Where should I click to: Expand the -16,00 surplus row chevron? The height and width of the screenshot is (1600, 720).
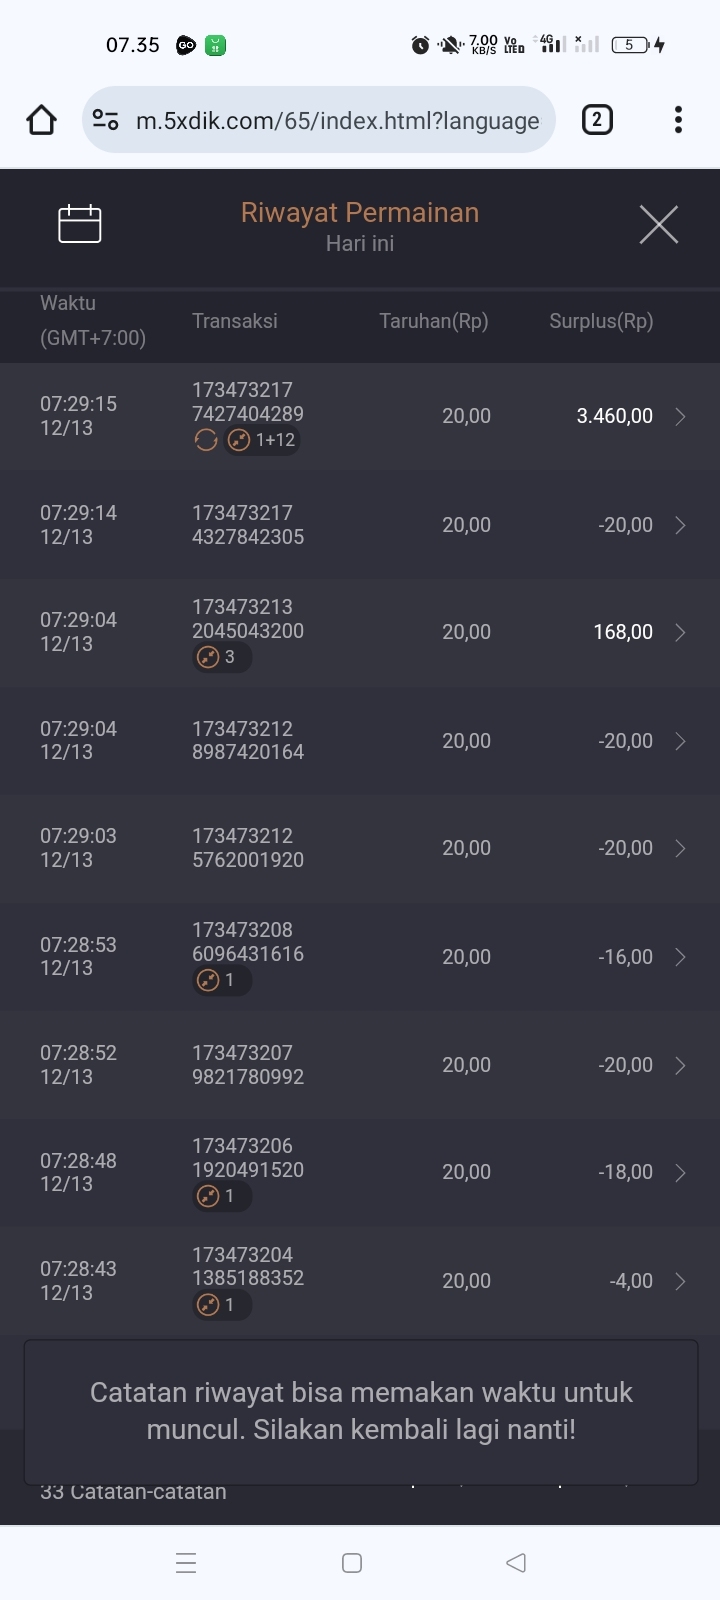[x=680, y=957]
